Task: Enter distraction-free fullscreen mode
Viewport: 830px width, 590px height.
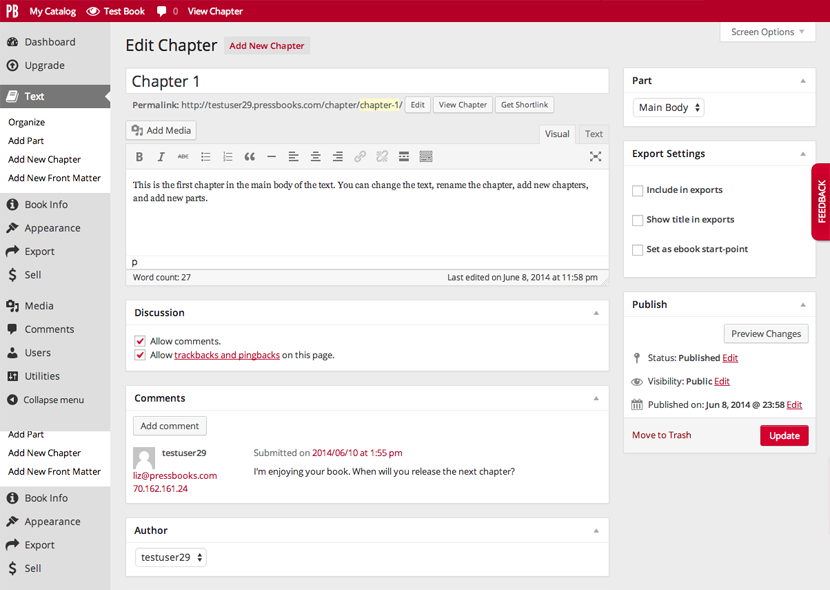Action: click(x=596, y=157)
